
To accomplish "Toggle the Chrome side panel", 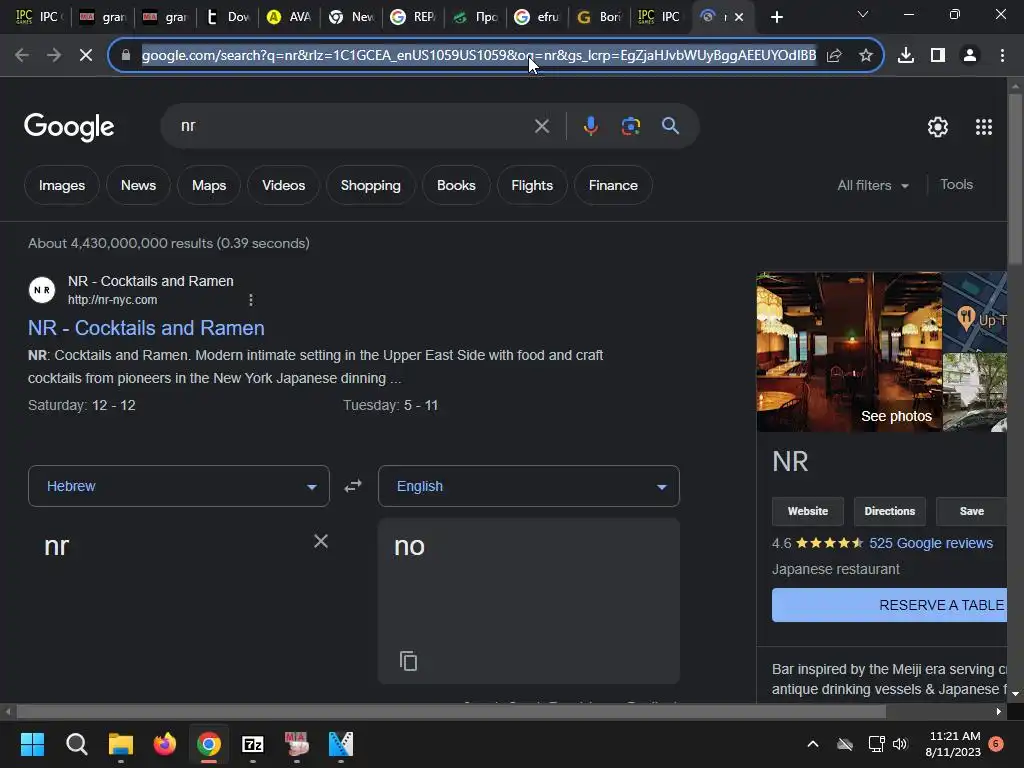I will [x=938, y=56].
